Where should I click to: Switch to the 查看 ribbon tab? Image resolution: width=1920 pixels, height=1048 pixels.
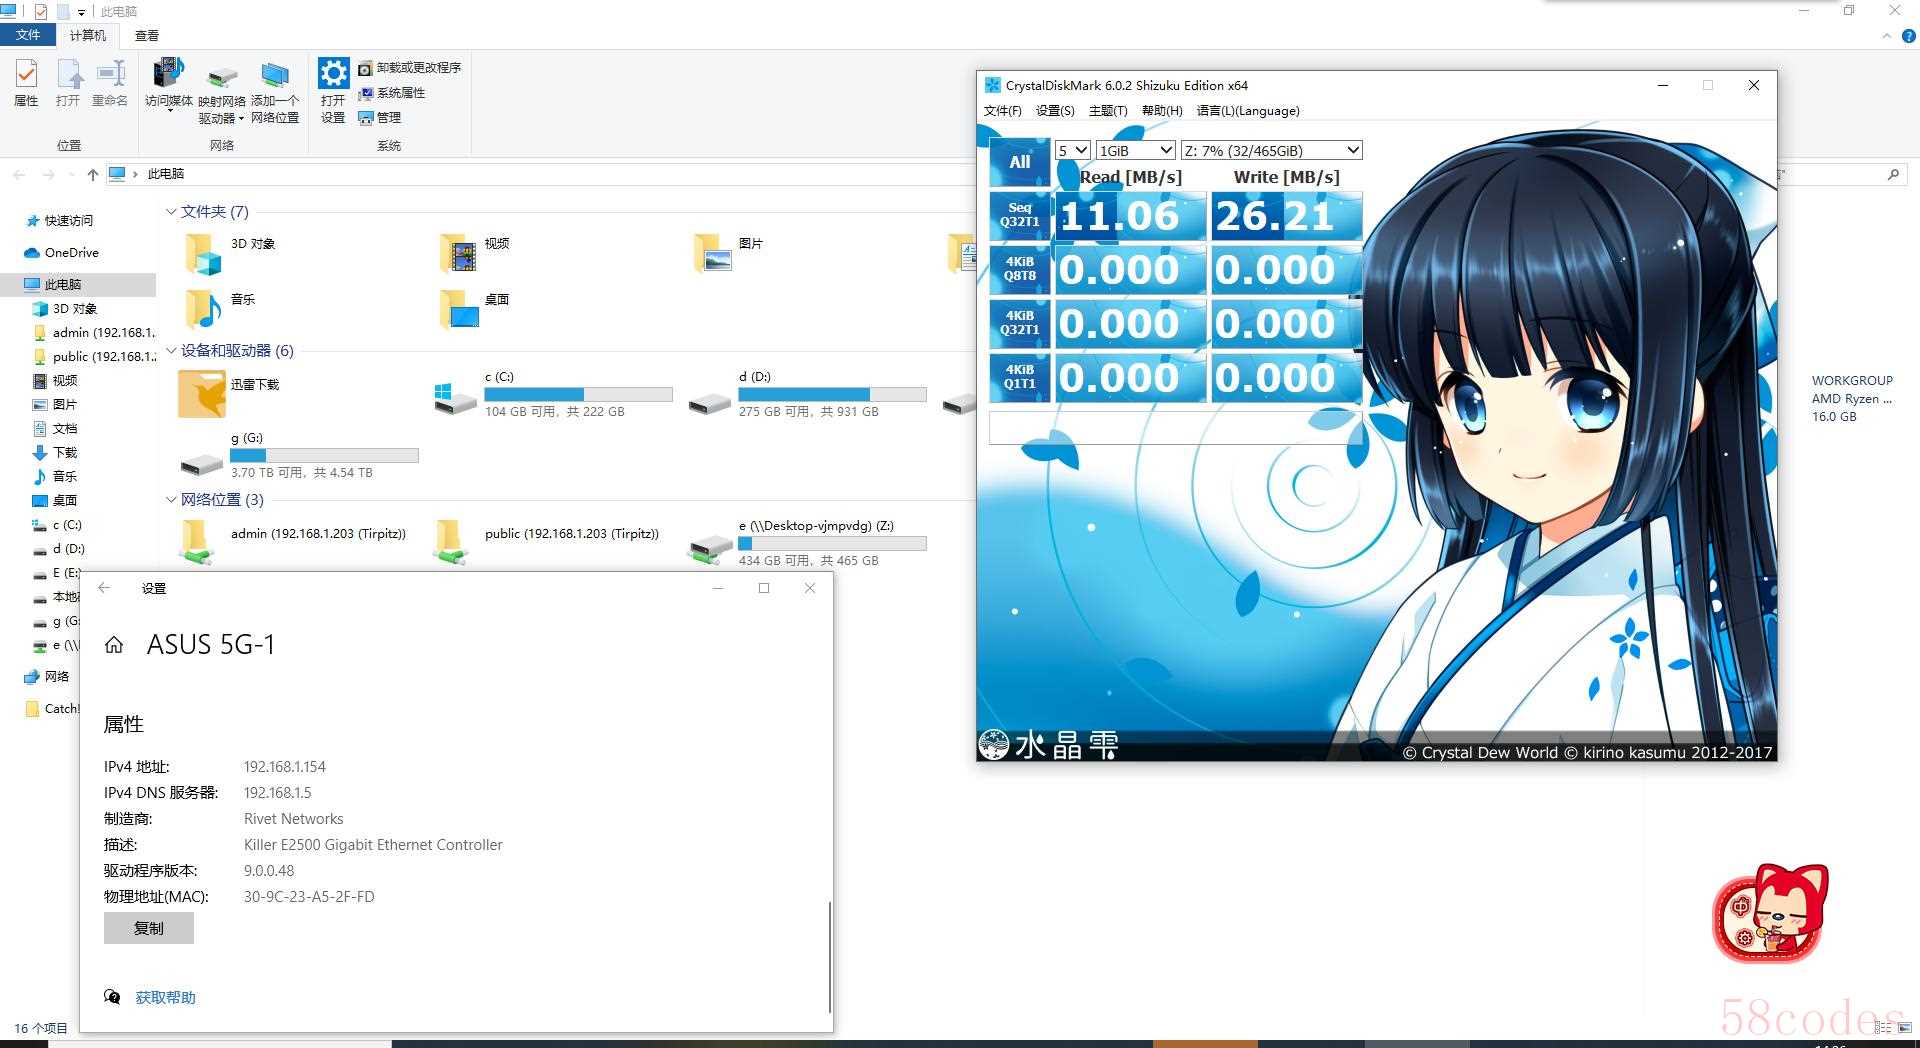pyautogui.click(x=147, y=35)
